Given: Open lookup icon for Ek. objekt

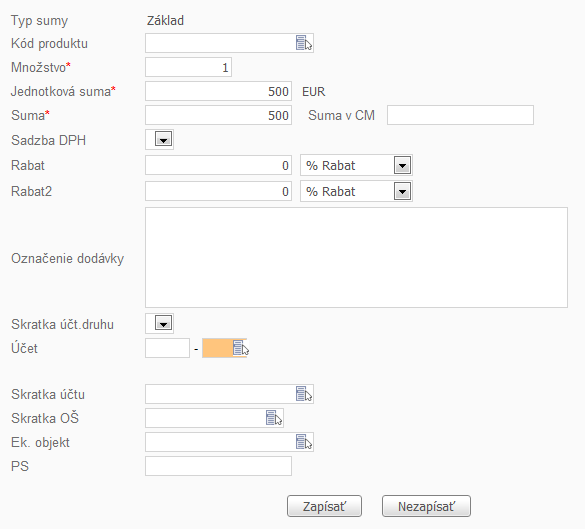Looking at the screenshot, I should pyautogui.click(x=304, y=442).
